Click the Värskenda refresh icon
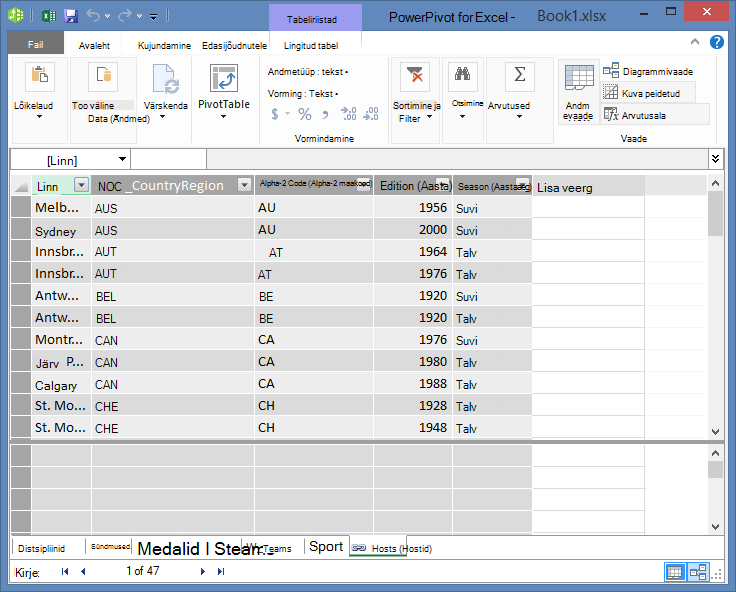This screenshot has width=736, height=592. [166, 79]
